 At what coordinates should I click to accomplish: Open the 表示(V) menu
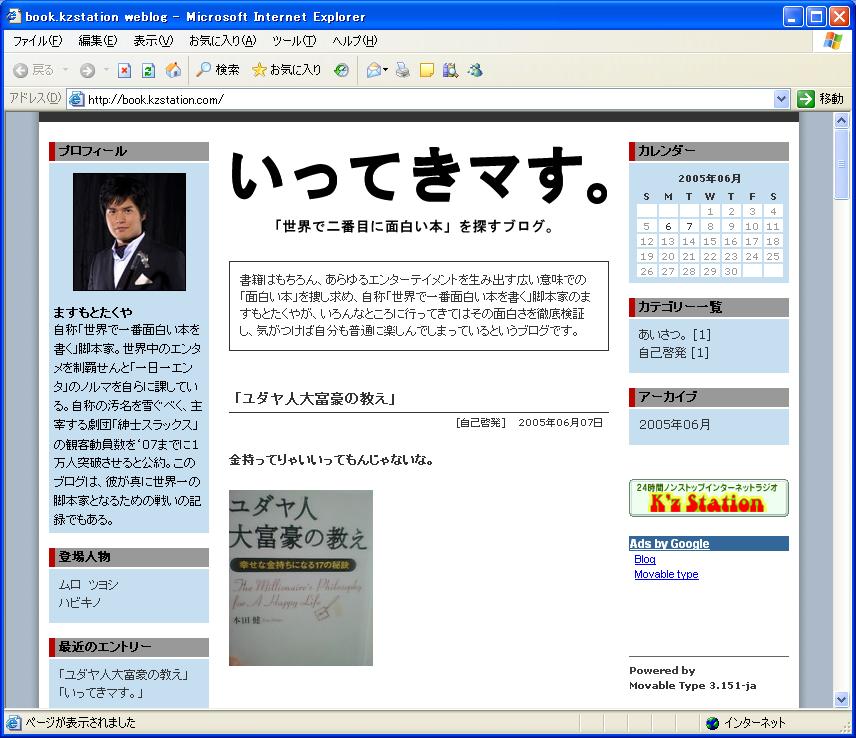pos(153,41)
